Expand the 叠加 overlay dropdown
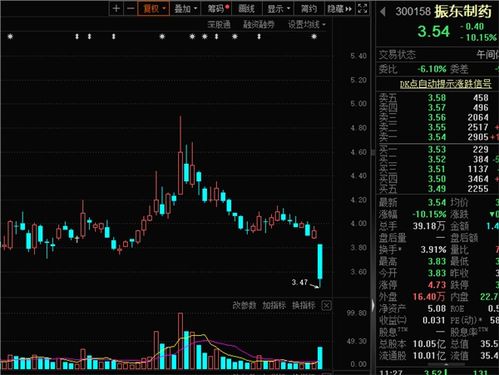Screen dimensions: 499x375 (186, 9)
